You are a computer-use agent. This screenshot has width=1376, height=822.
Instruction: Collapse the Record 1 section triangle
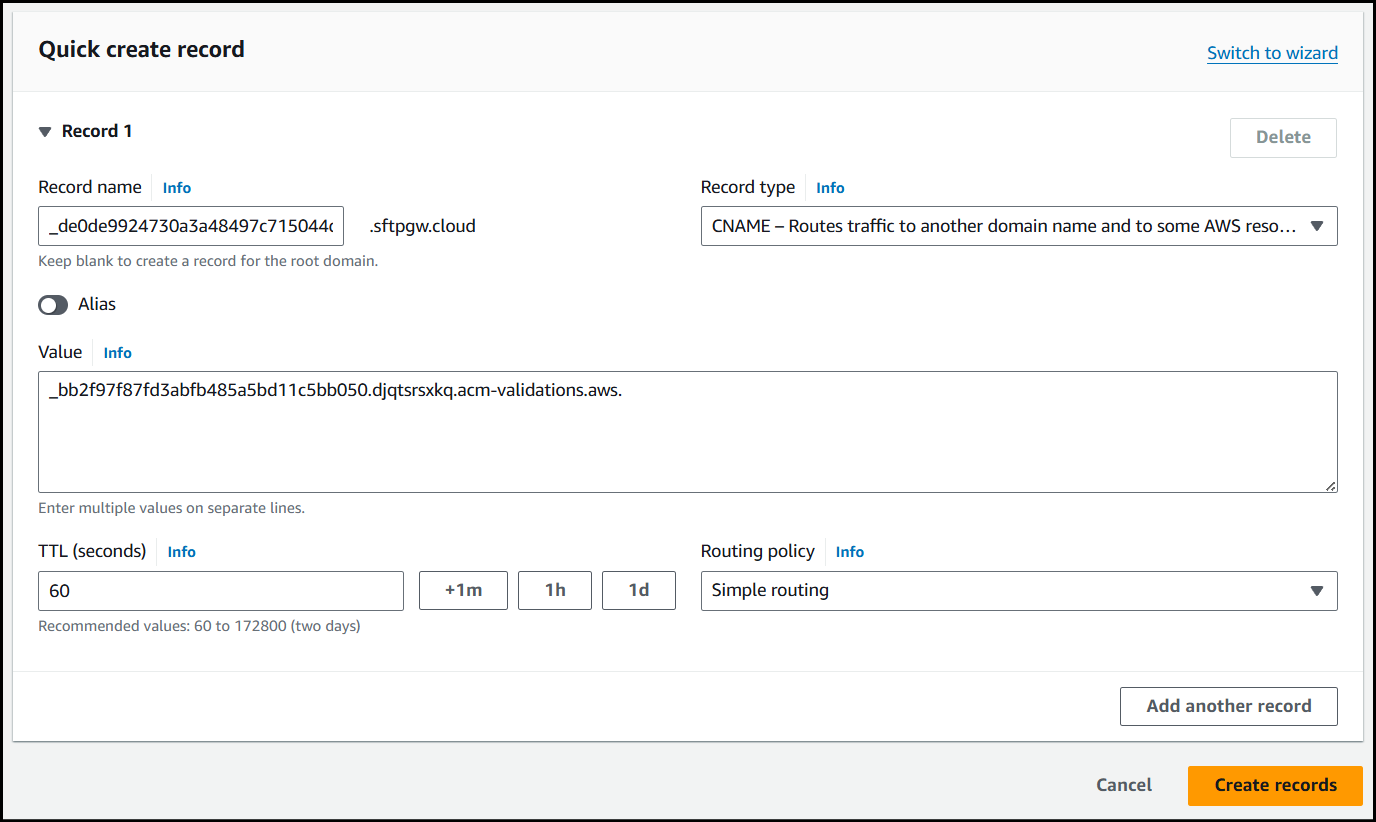(x=44, y=132)
